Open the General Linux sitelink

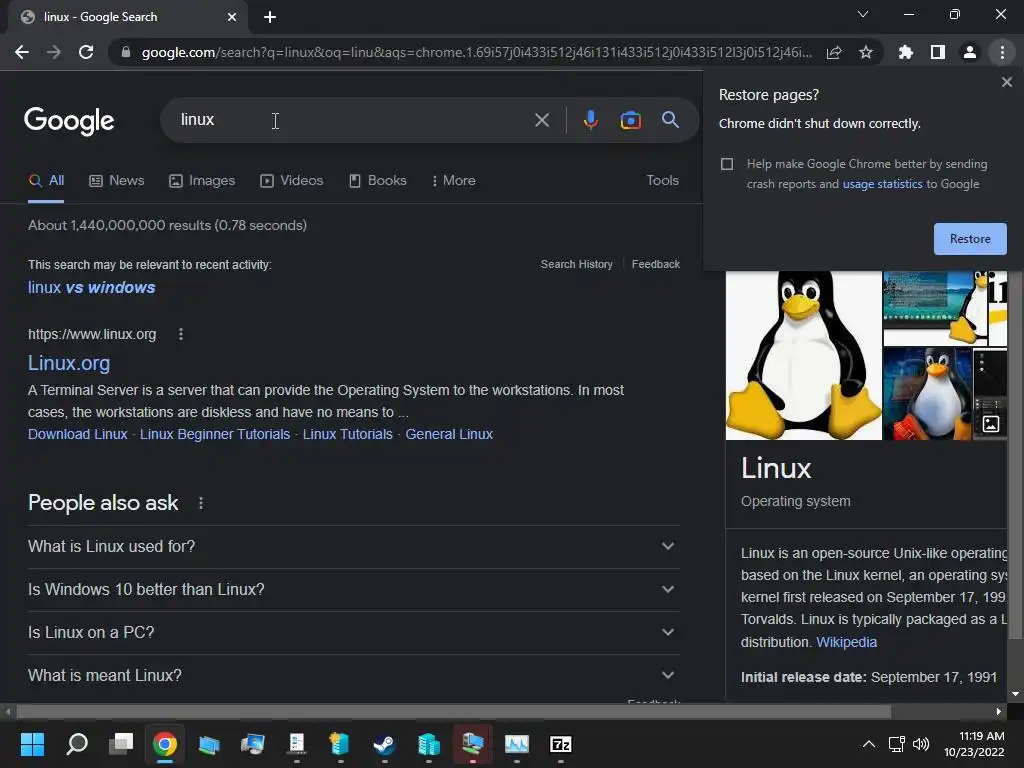[449, 434]
